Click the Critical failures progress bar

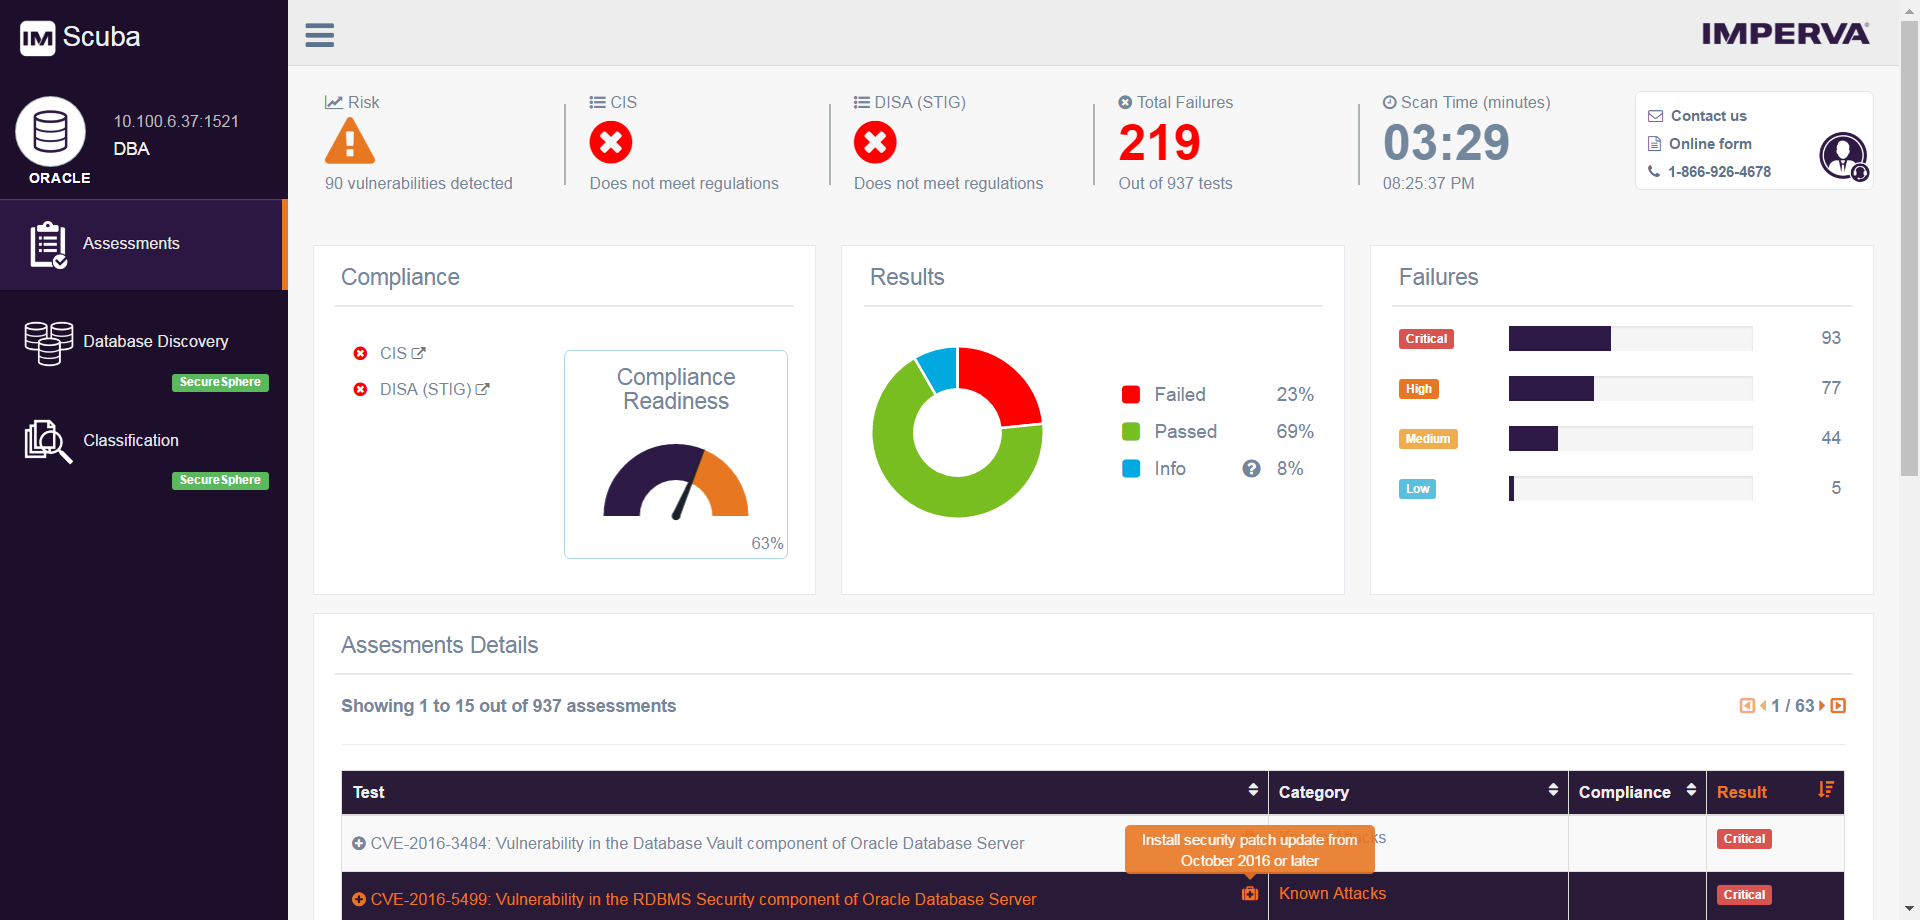coord(1630,338)
